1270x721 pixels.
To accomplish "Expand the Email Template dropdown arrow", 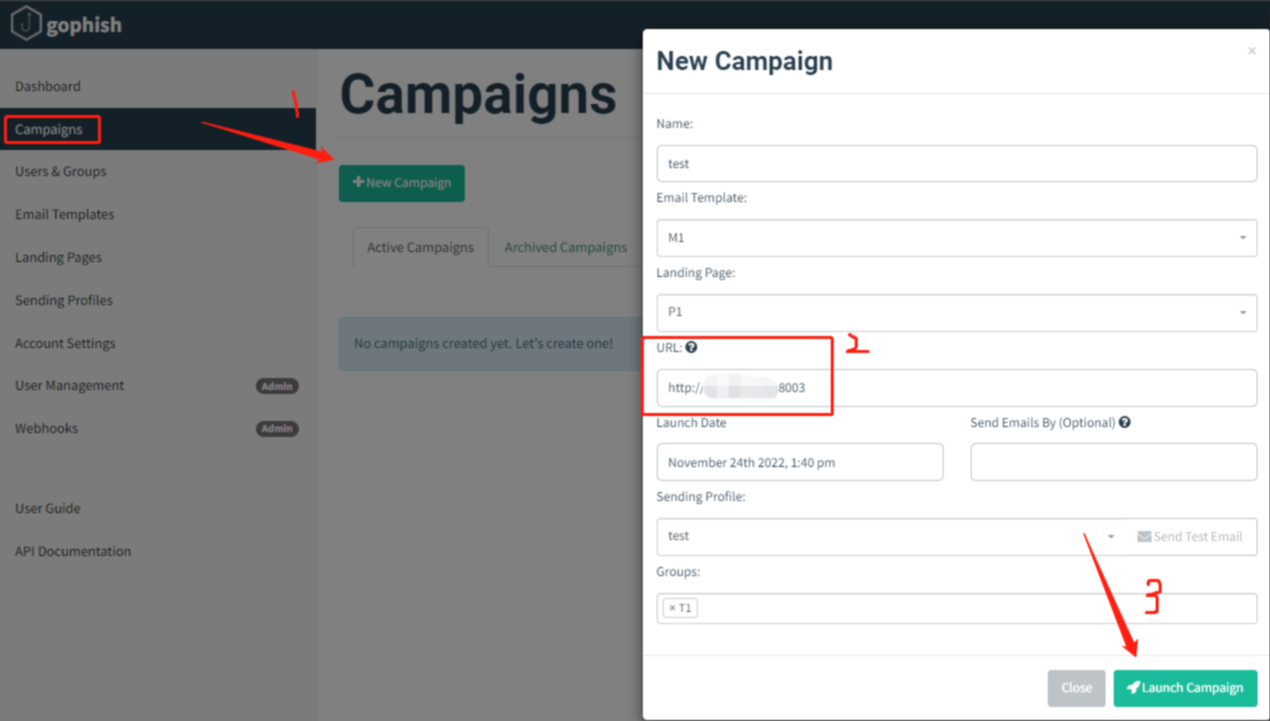I will [x=1243, y=238].
